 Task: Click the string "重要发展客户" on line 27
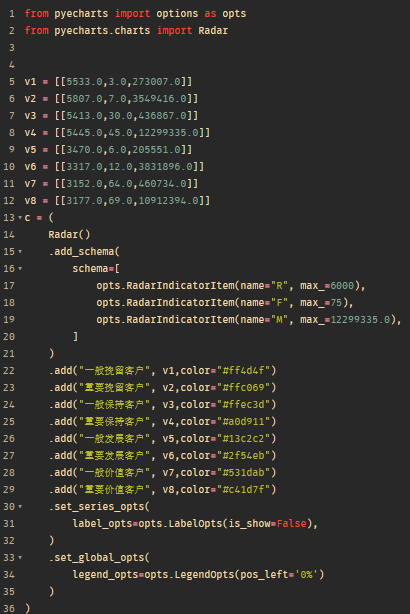(114, 456)
